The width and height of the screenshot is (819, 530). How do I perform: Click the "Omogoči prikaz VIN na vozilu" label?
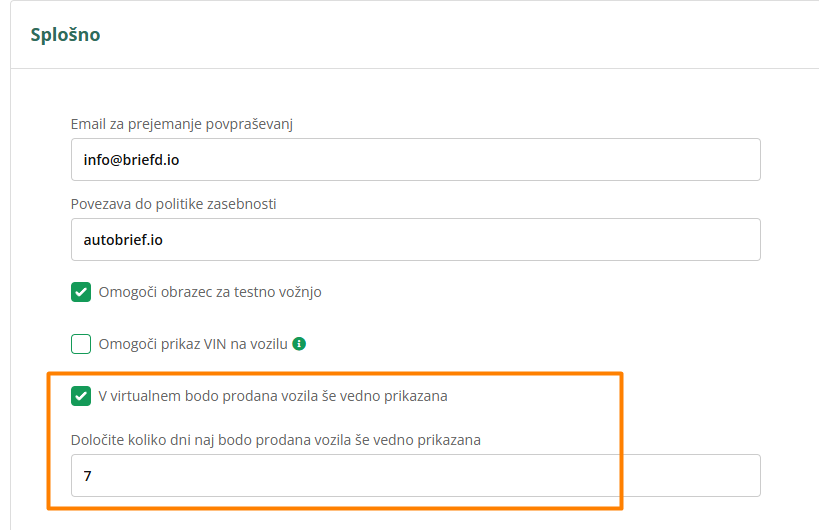(x=193, y=345)
